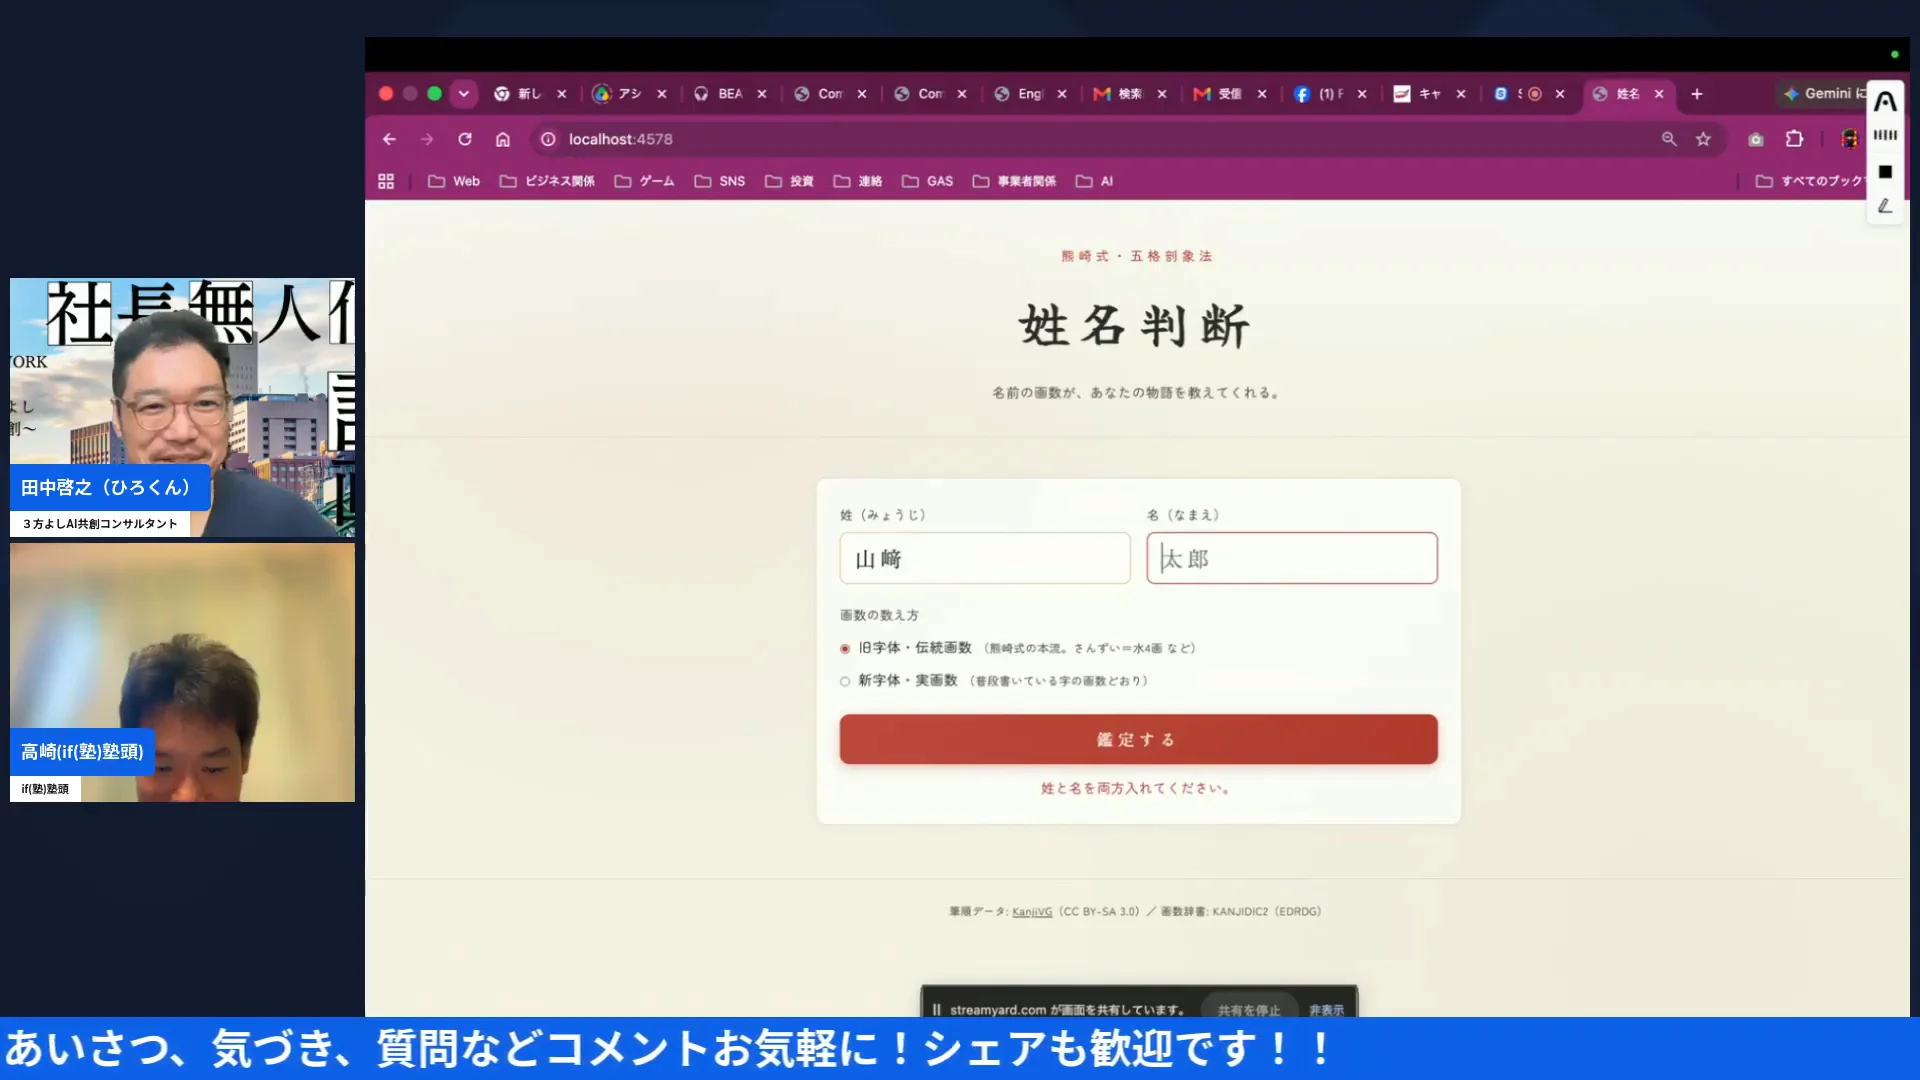Image resolution: width=1920 pixels, height=1080 pixels.
Task: Open the すべてのブックマーク folder
Action: point(1810,181)
